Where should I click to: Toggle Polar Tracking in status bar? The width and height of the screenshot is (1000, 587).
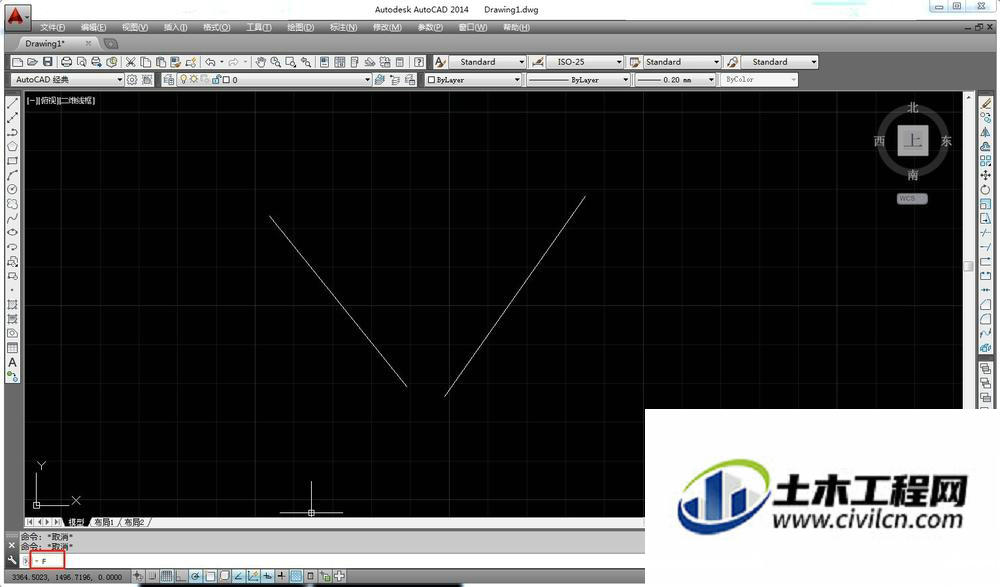click(195, 576)
